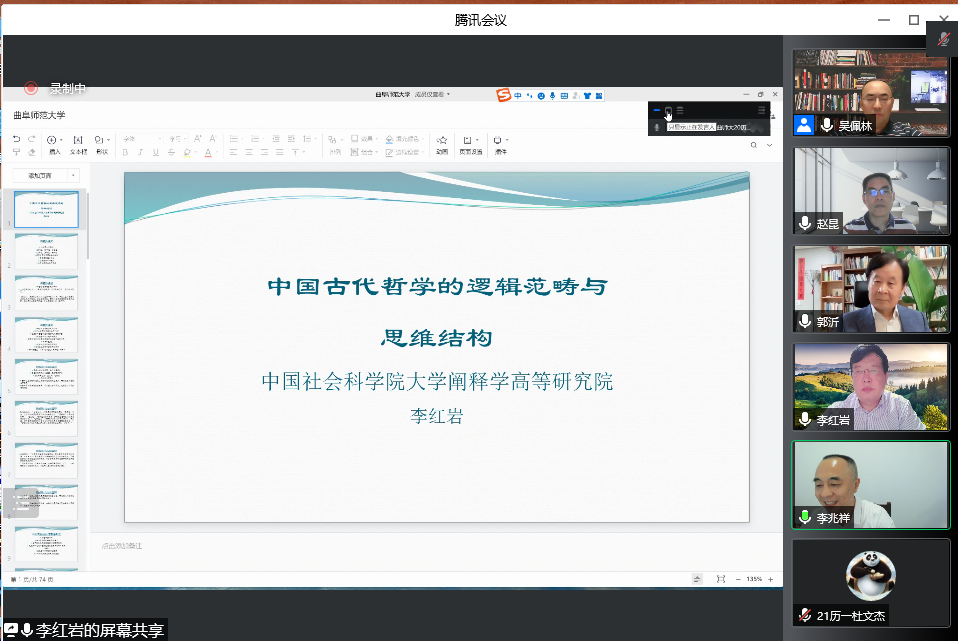
Task: Click the Insert (插入) plus icon
Action: pyautogui.click(x=52, y=140)
